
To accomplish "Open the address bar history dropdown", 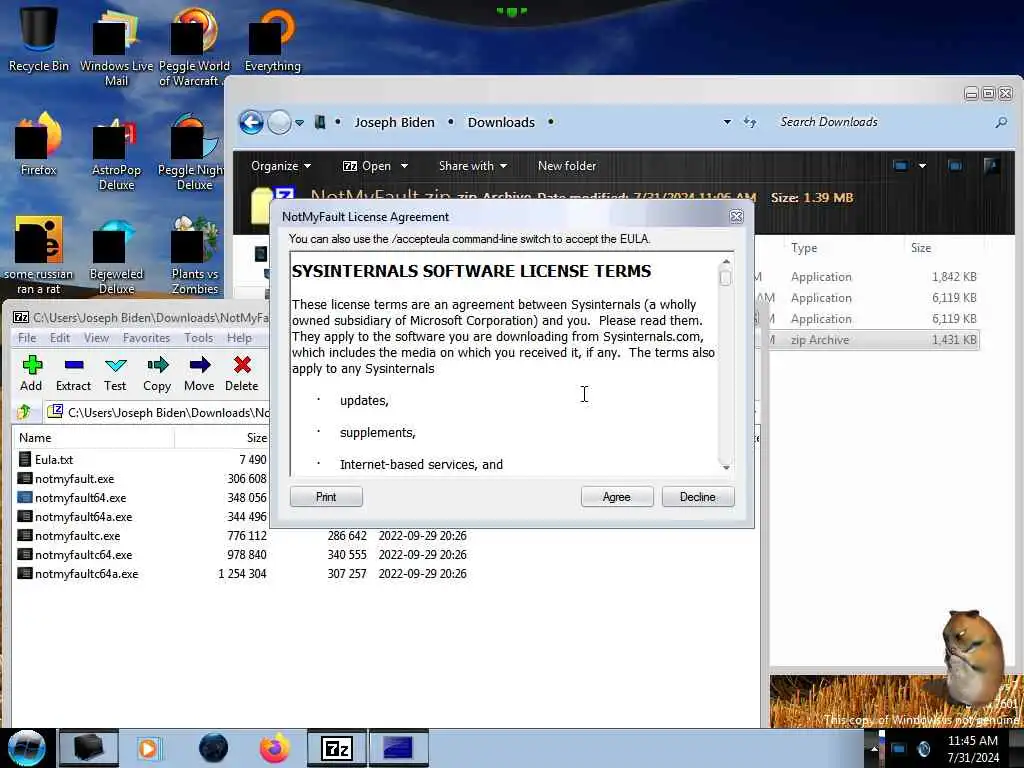I will 727,122.
